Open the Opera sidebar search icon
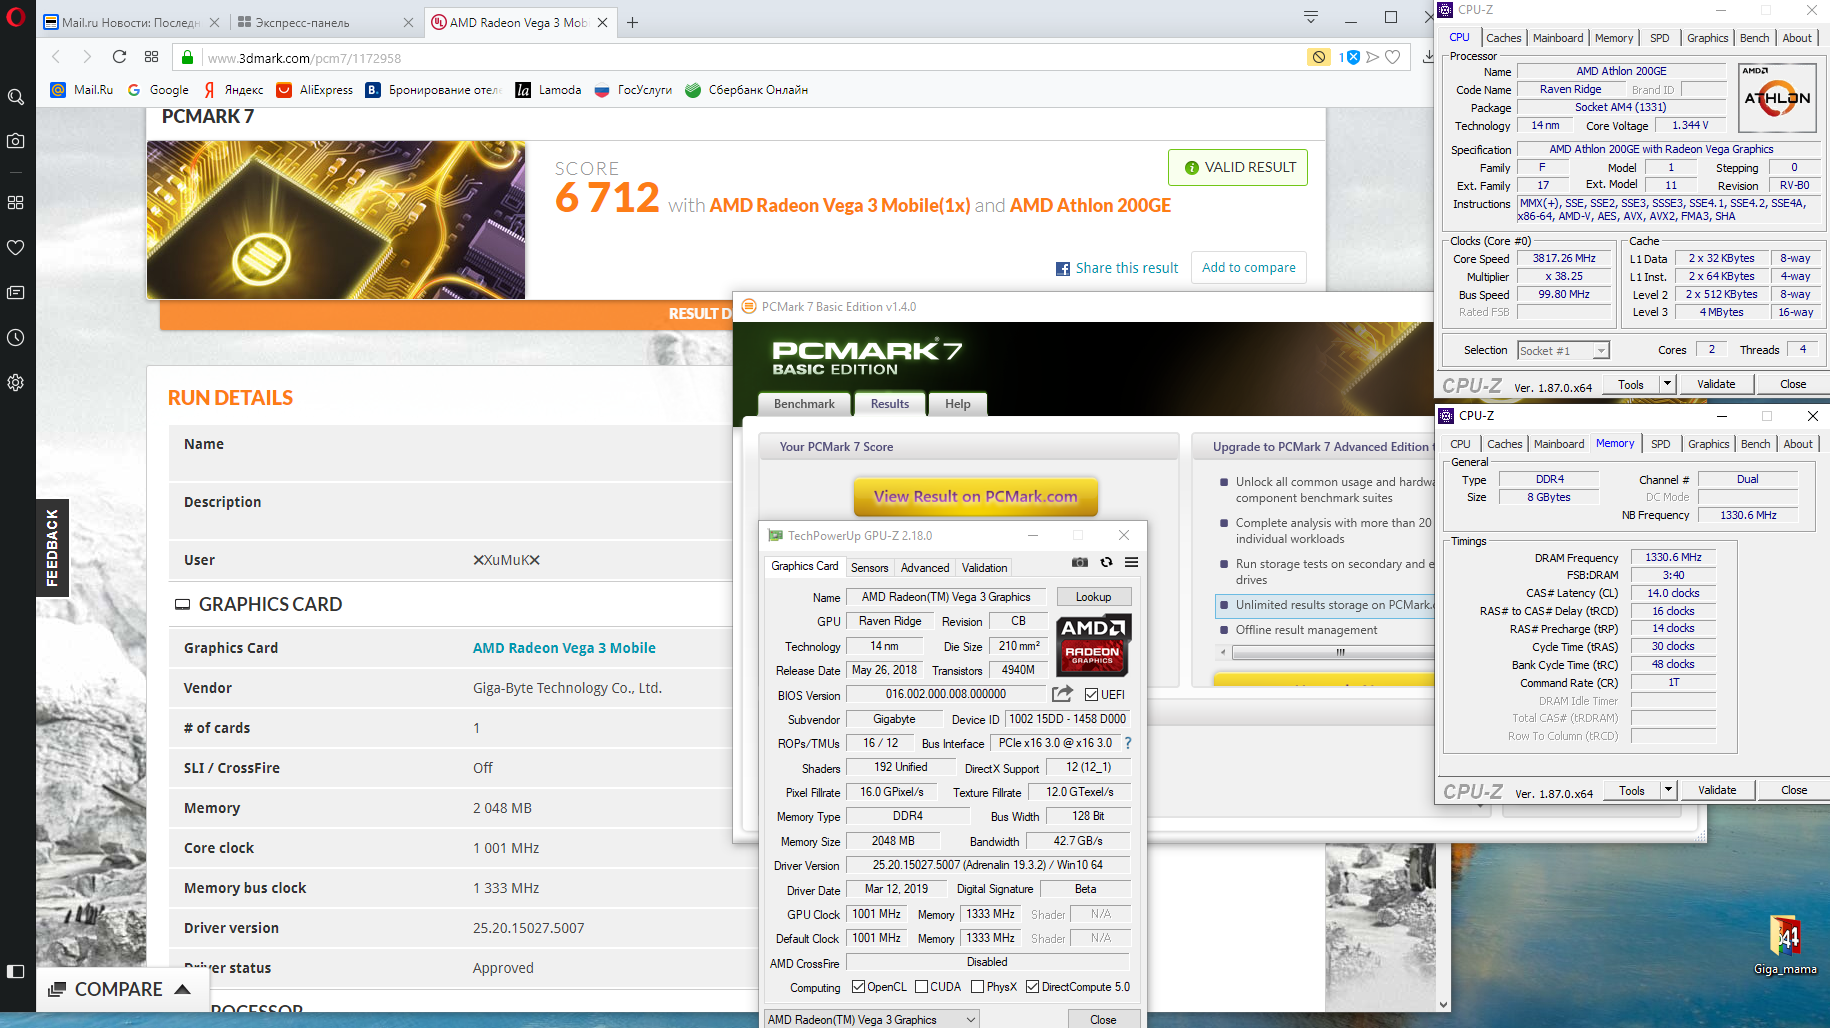1830x1028 pixels. (16, 97)
